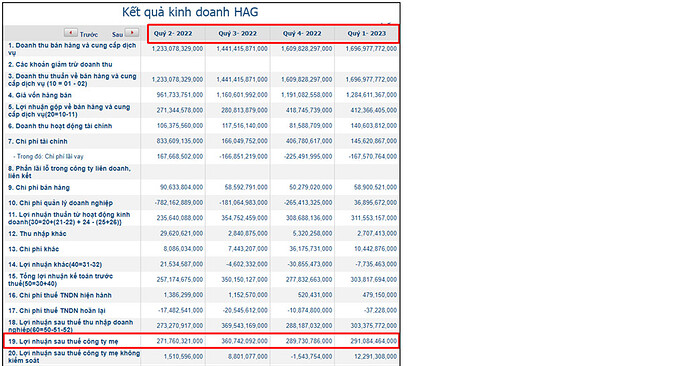
Task: Click row label '12. Thu nhập khác'
Action: click(37, 234)
